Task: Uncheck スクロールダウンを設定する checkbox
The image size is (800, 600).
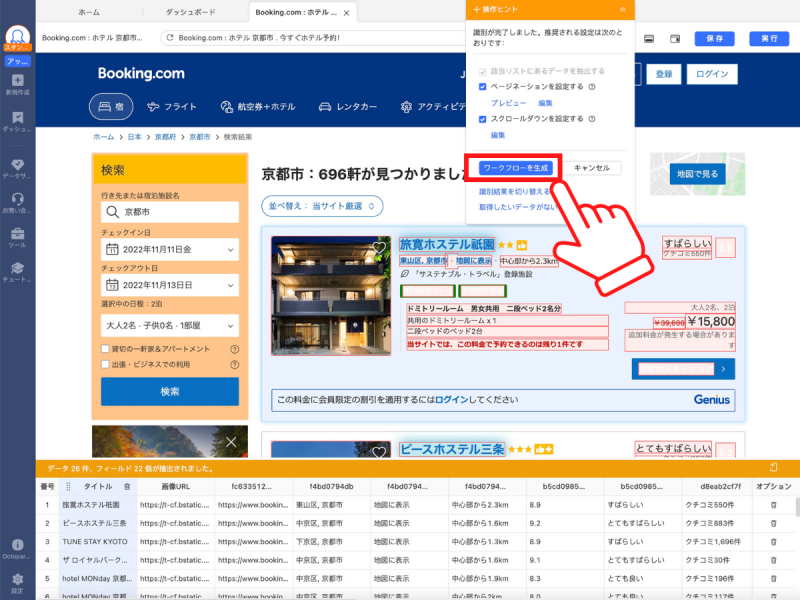Action: [482, 119]
